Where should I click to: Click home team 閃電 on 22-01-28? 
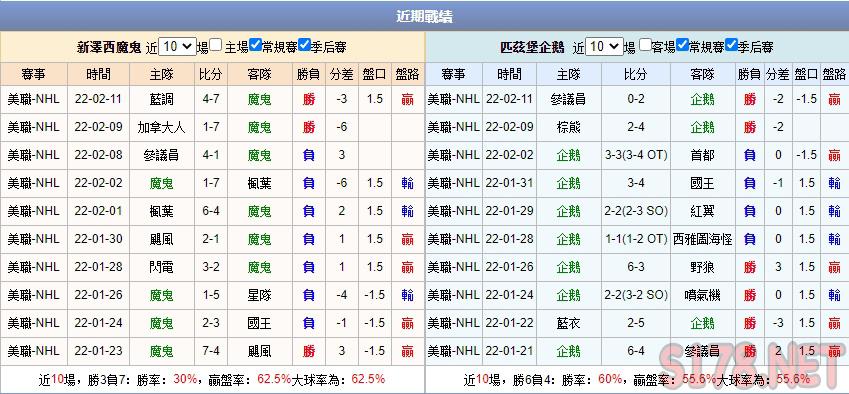[161, 267]
